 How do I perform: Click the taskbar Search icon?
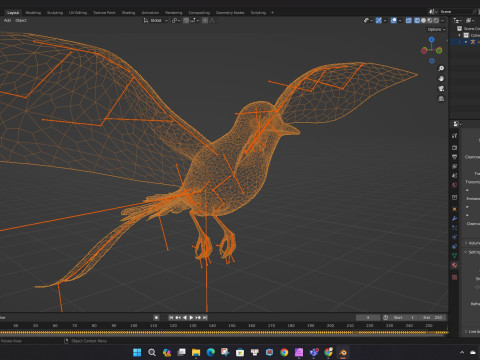pos(152,352)
